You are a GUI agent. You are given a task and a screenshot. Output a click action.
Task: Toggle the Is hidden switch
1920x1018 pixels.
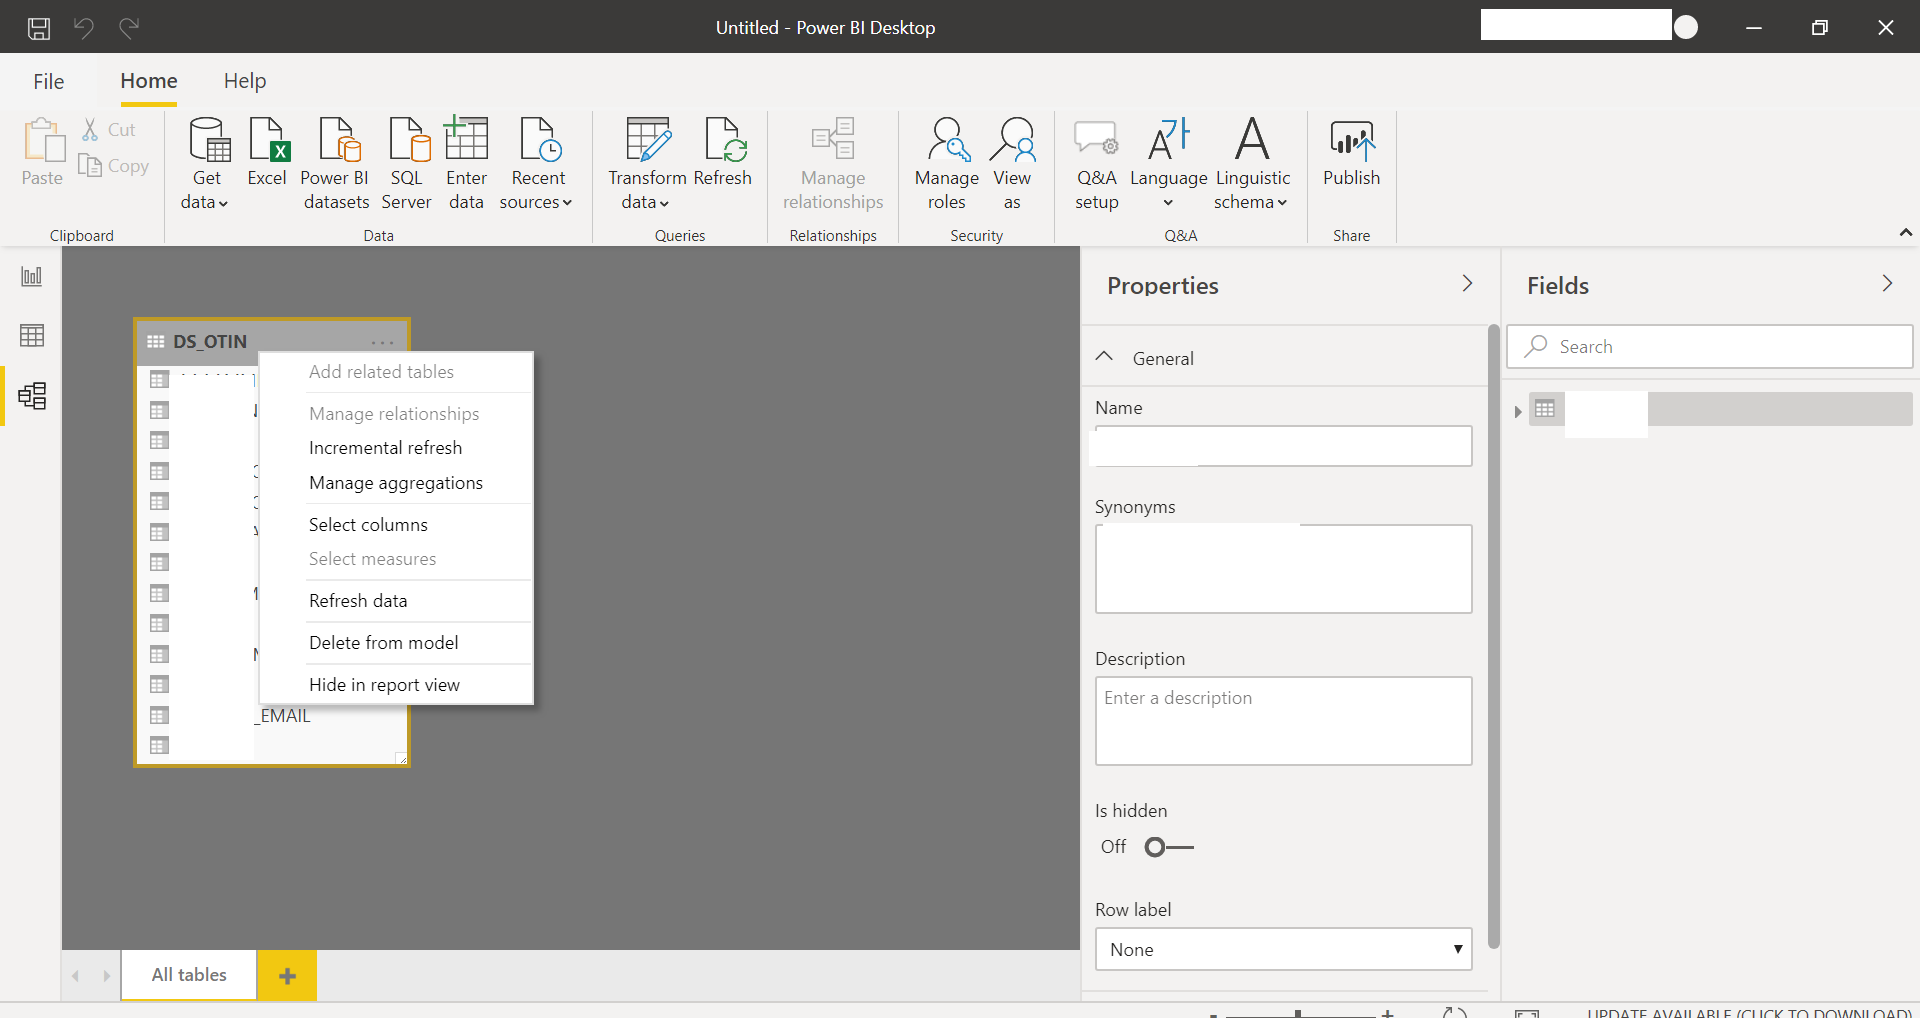pos(1169,847)
